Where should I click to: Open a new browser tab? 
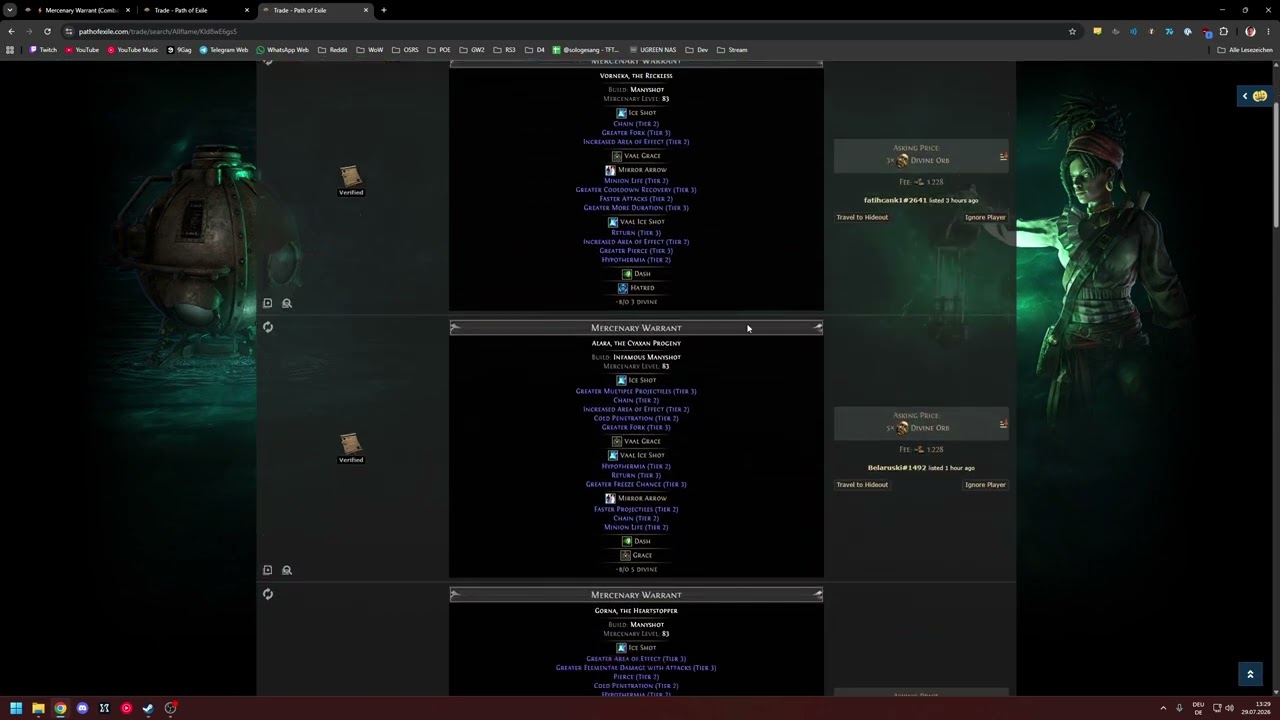point(384,10)
